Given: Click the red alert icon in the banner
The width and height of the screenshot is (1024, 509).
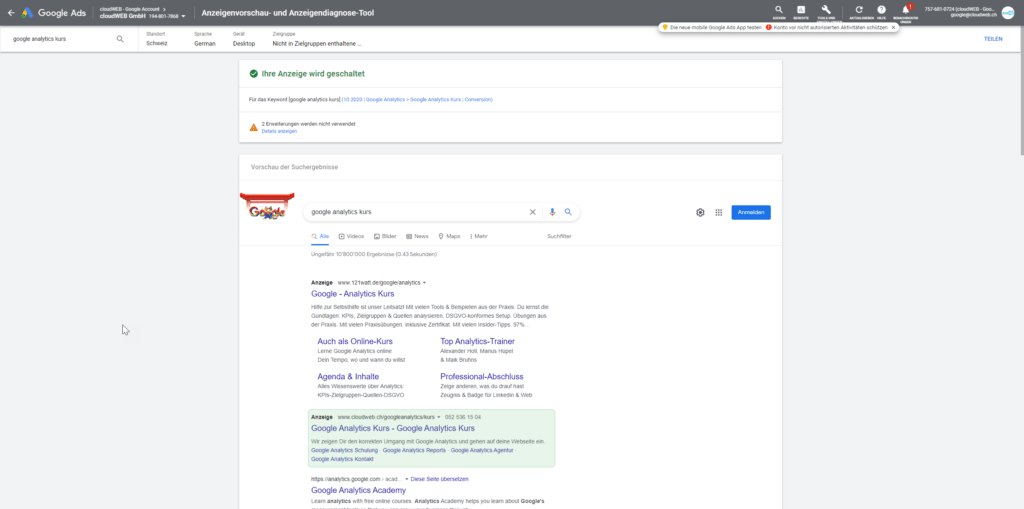Looking at the screenshot, I should coord(769,27).
